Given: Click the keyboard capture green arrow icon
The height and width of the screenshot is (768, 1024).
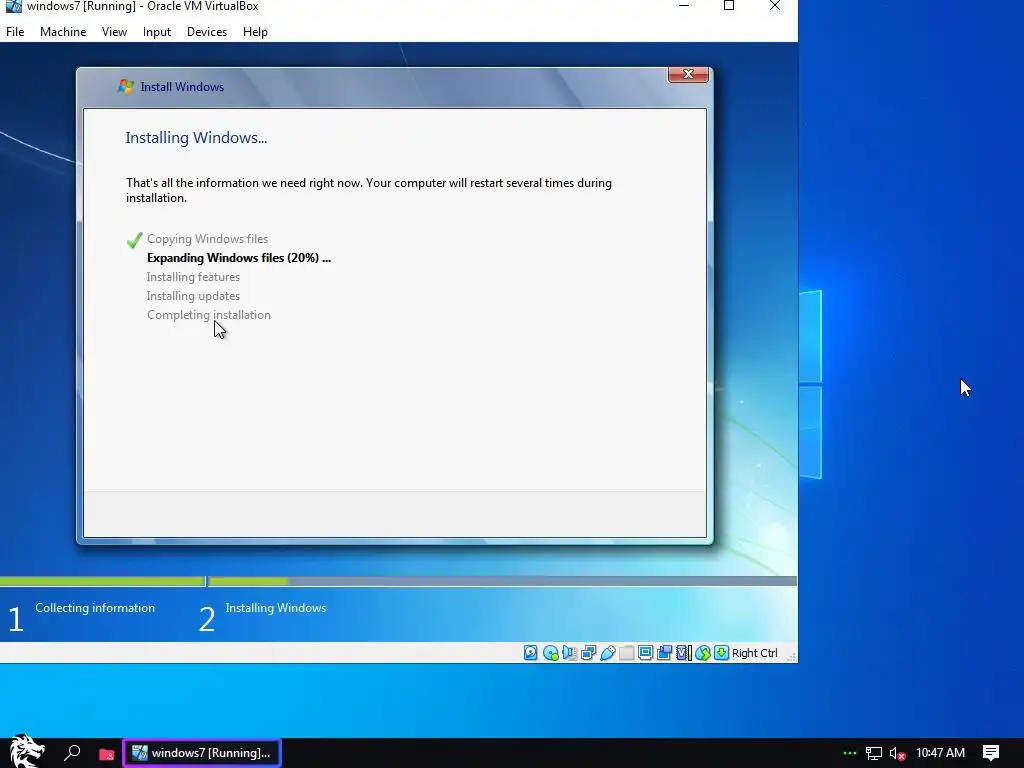Looking at the screenshot, I should [721, 652].
